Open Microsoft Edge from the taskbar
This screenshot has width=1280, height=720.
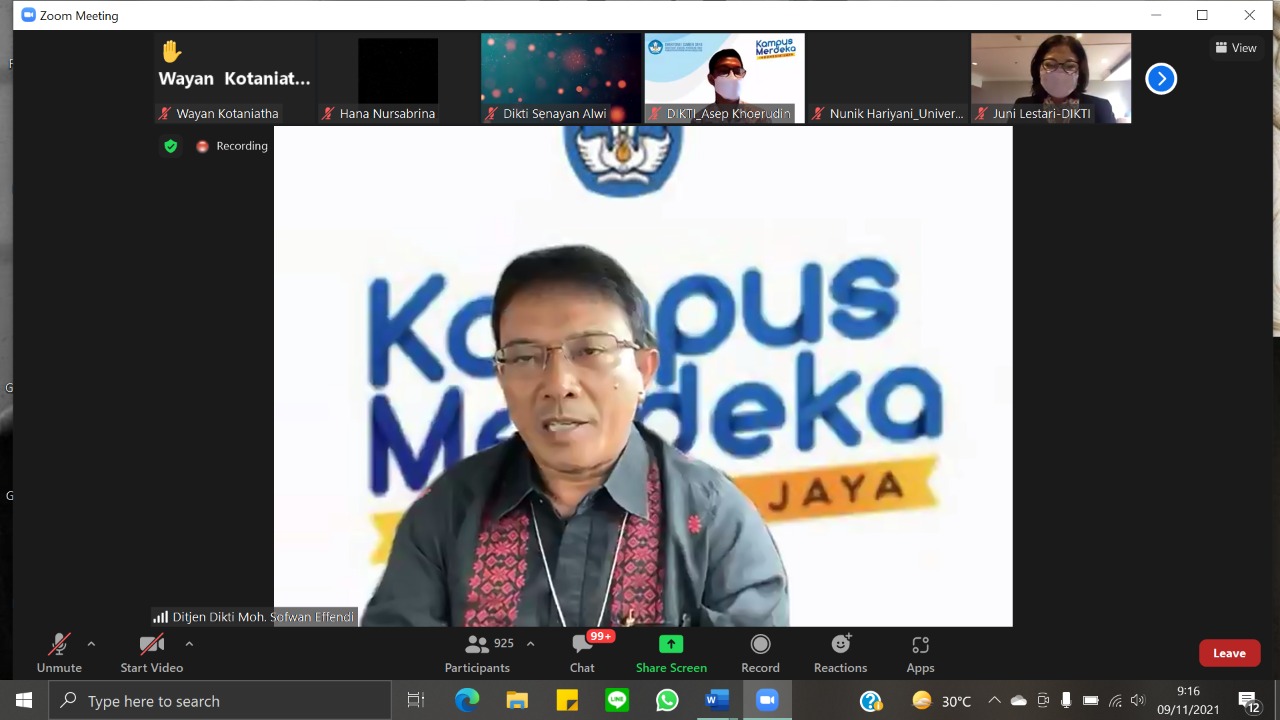click(467, 701)
